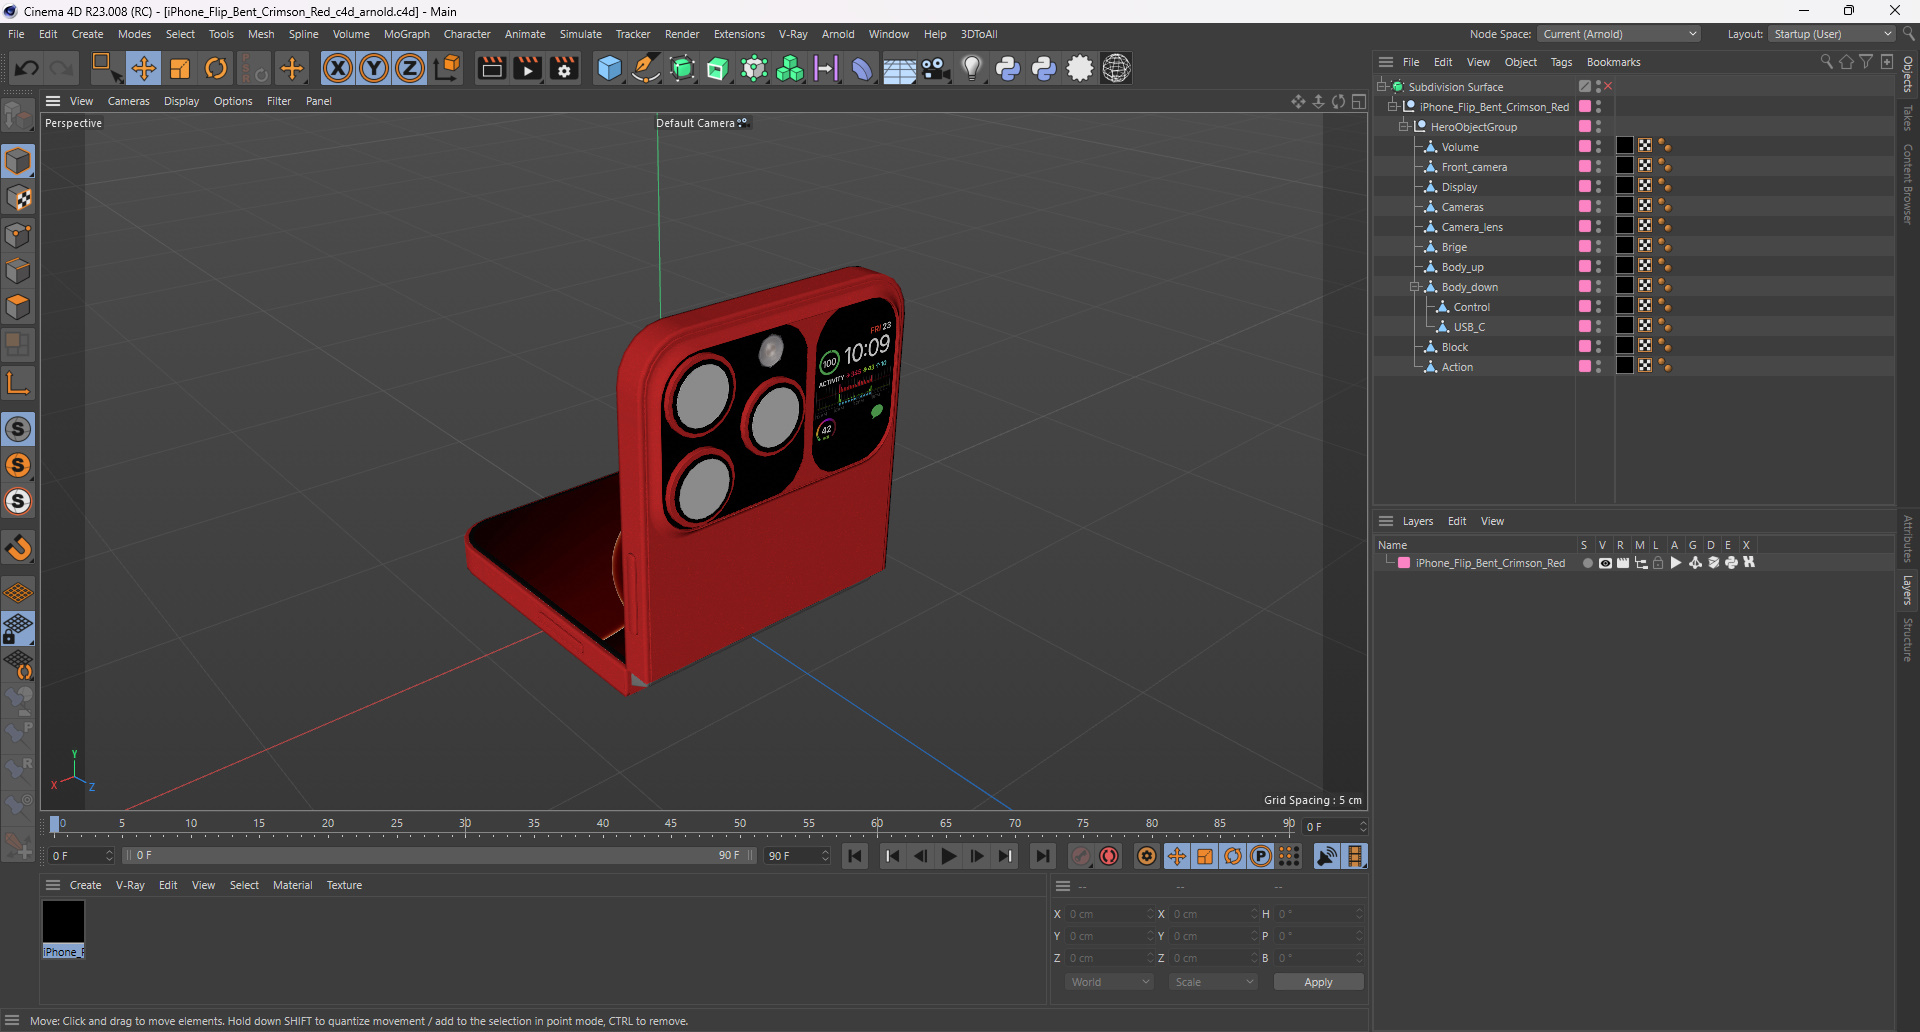Click Play Forward button
The width and height of the screenshot is (1920, 1032).
[x=948, y=856]
